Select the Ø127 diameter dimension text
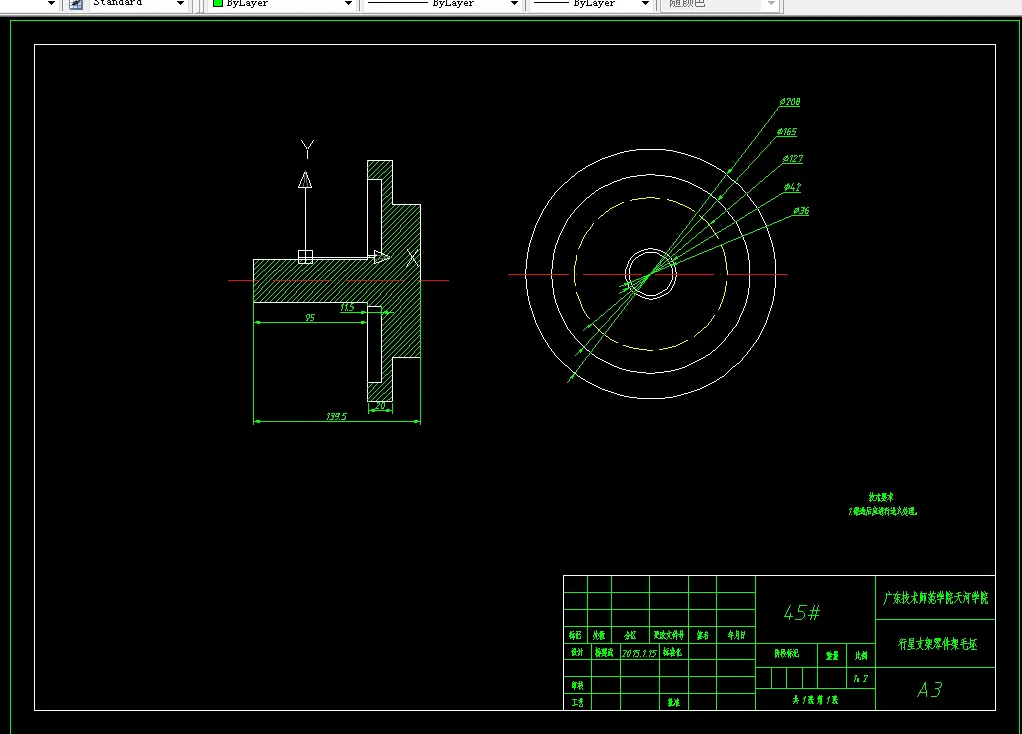Image resolution: width=1022 pixels, height=734 pixels. 793,159
